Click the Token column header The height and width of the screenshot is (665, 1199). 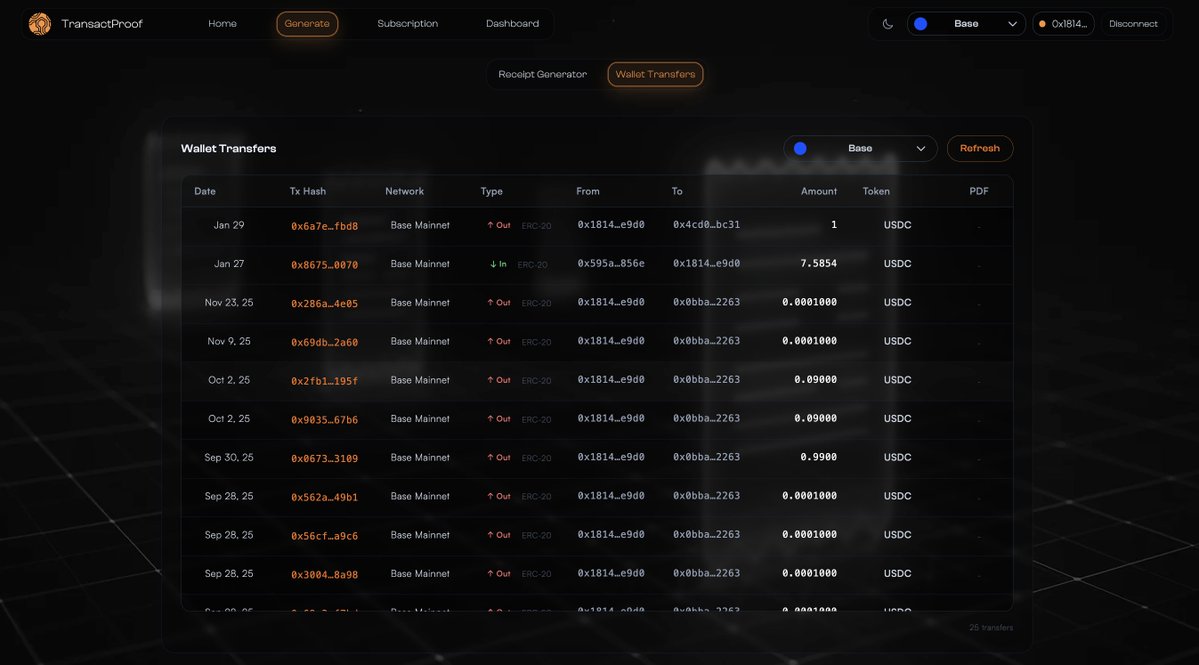876,191
